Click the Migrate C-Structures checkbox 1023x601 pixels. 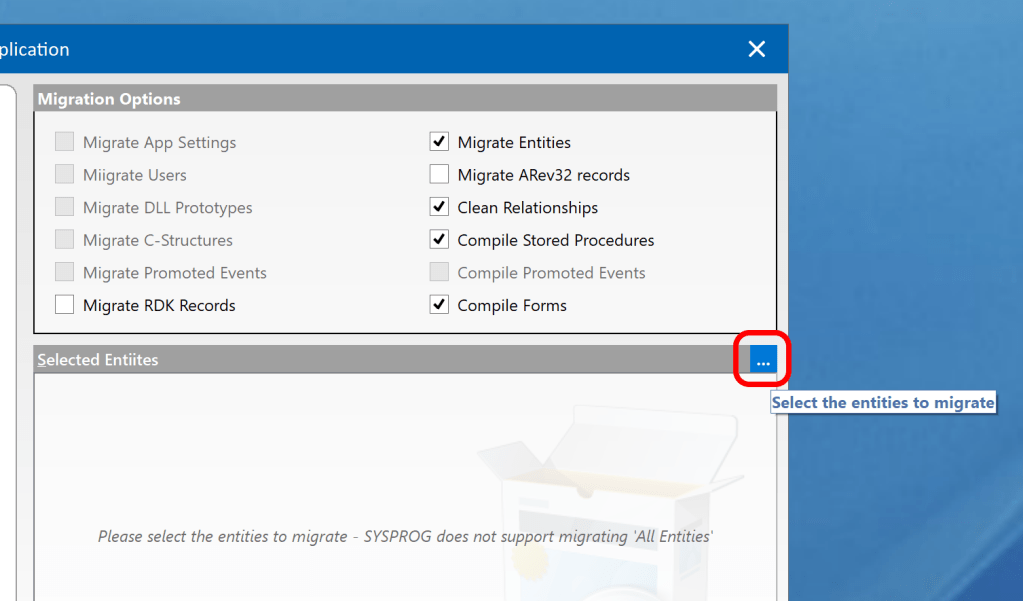click(64, 239)
